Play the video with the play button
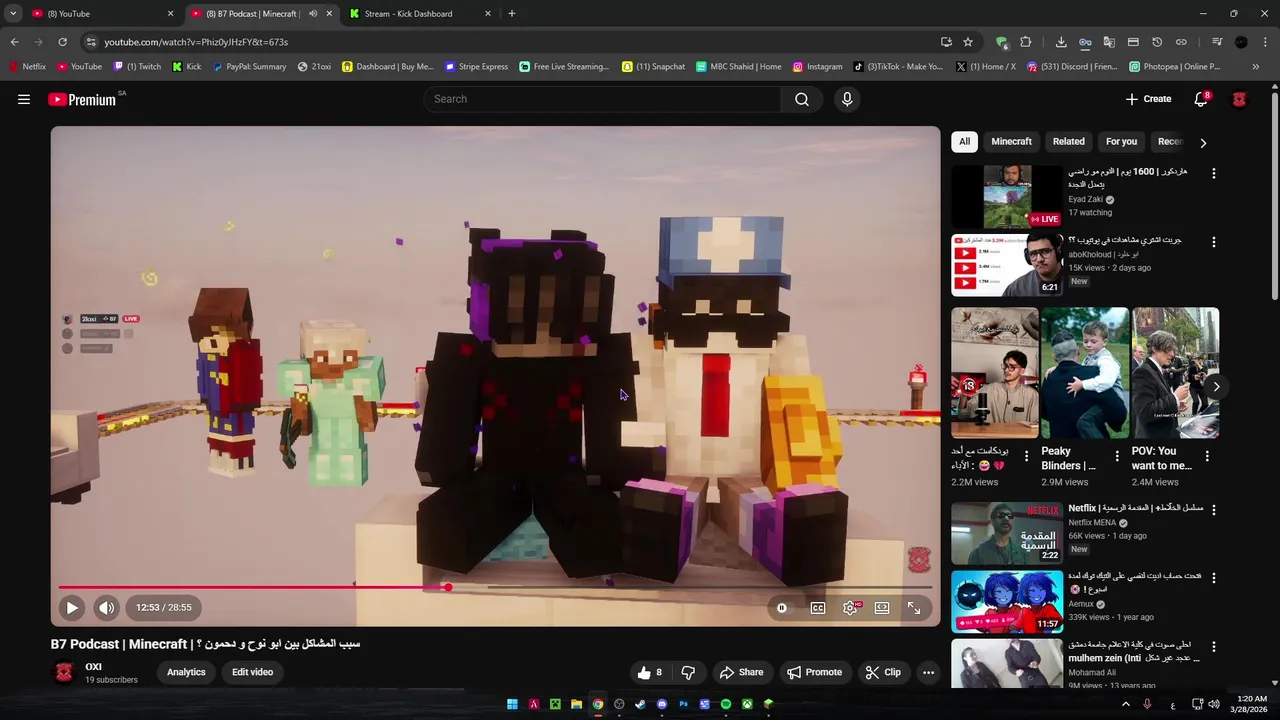 tap(72, 607)
